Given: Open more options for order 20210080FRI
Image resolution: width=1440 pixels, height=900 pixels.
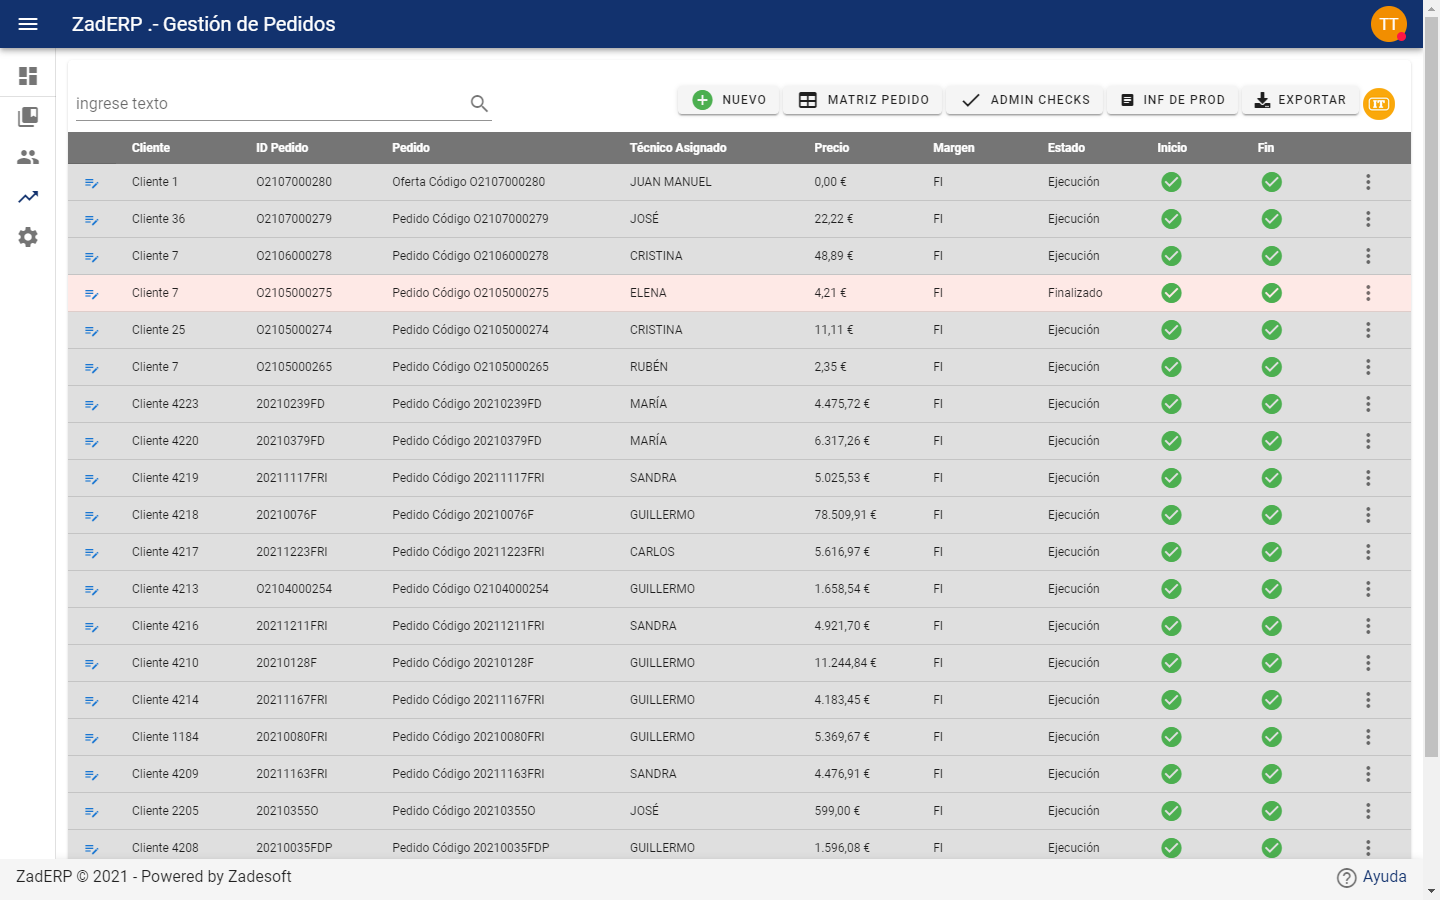Looking at the screenshot, I should point(1368,737).
